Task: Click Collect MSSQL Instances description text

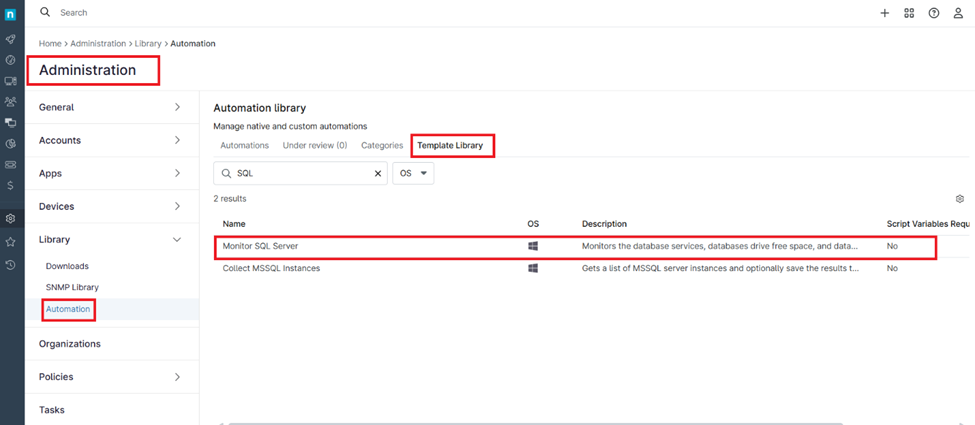Action: point(721,268)
